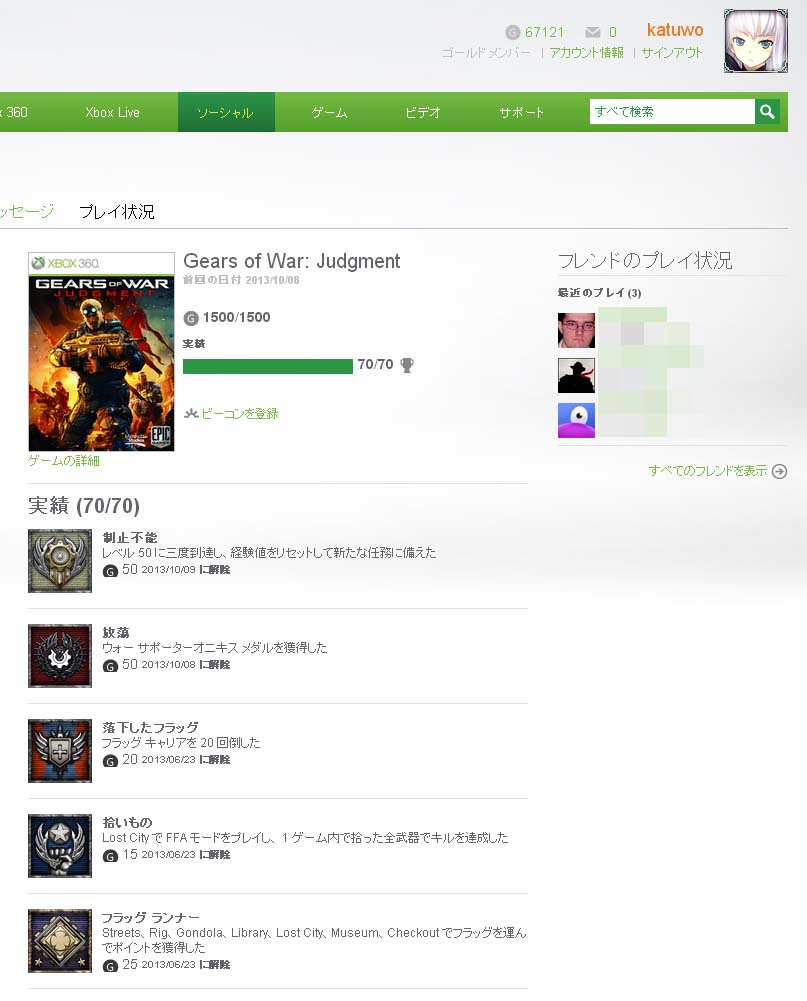
Task: Click the 落下したフラッグ achievement badge icon
Action: 60,751
